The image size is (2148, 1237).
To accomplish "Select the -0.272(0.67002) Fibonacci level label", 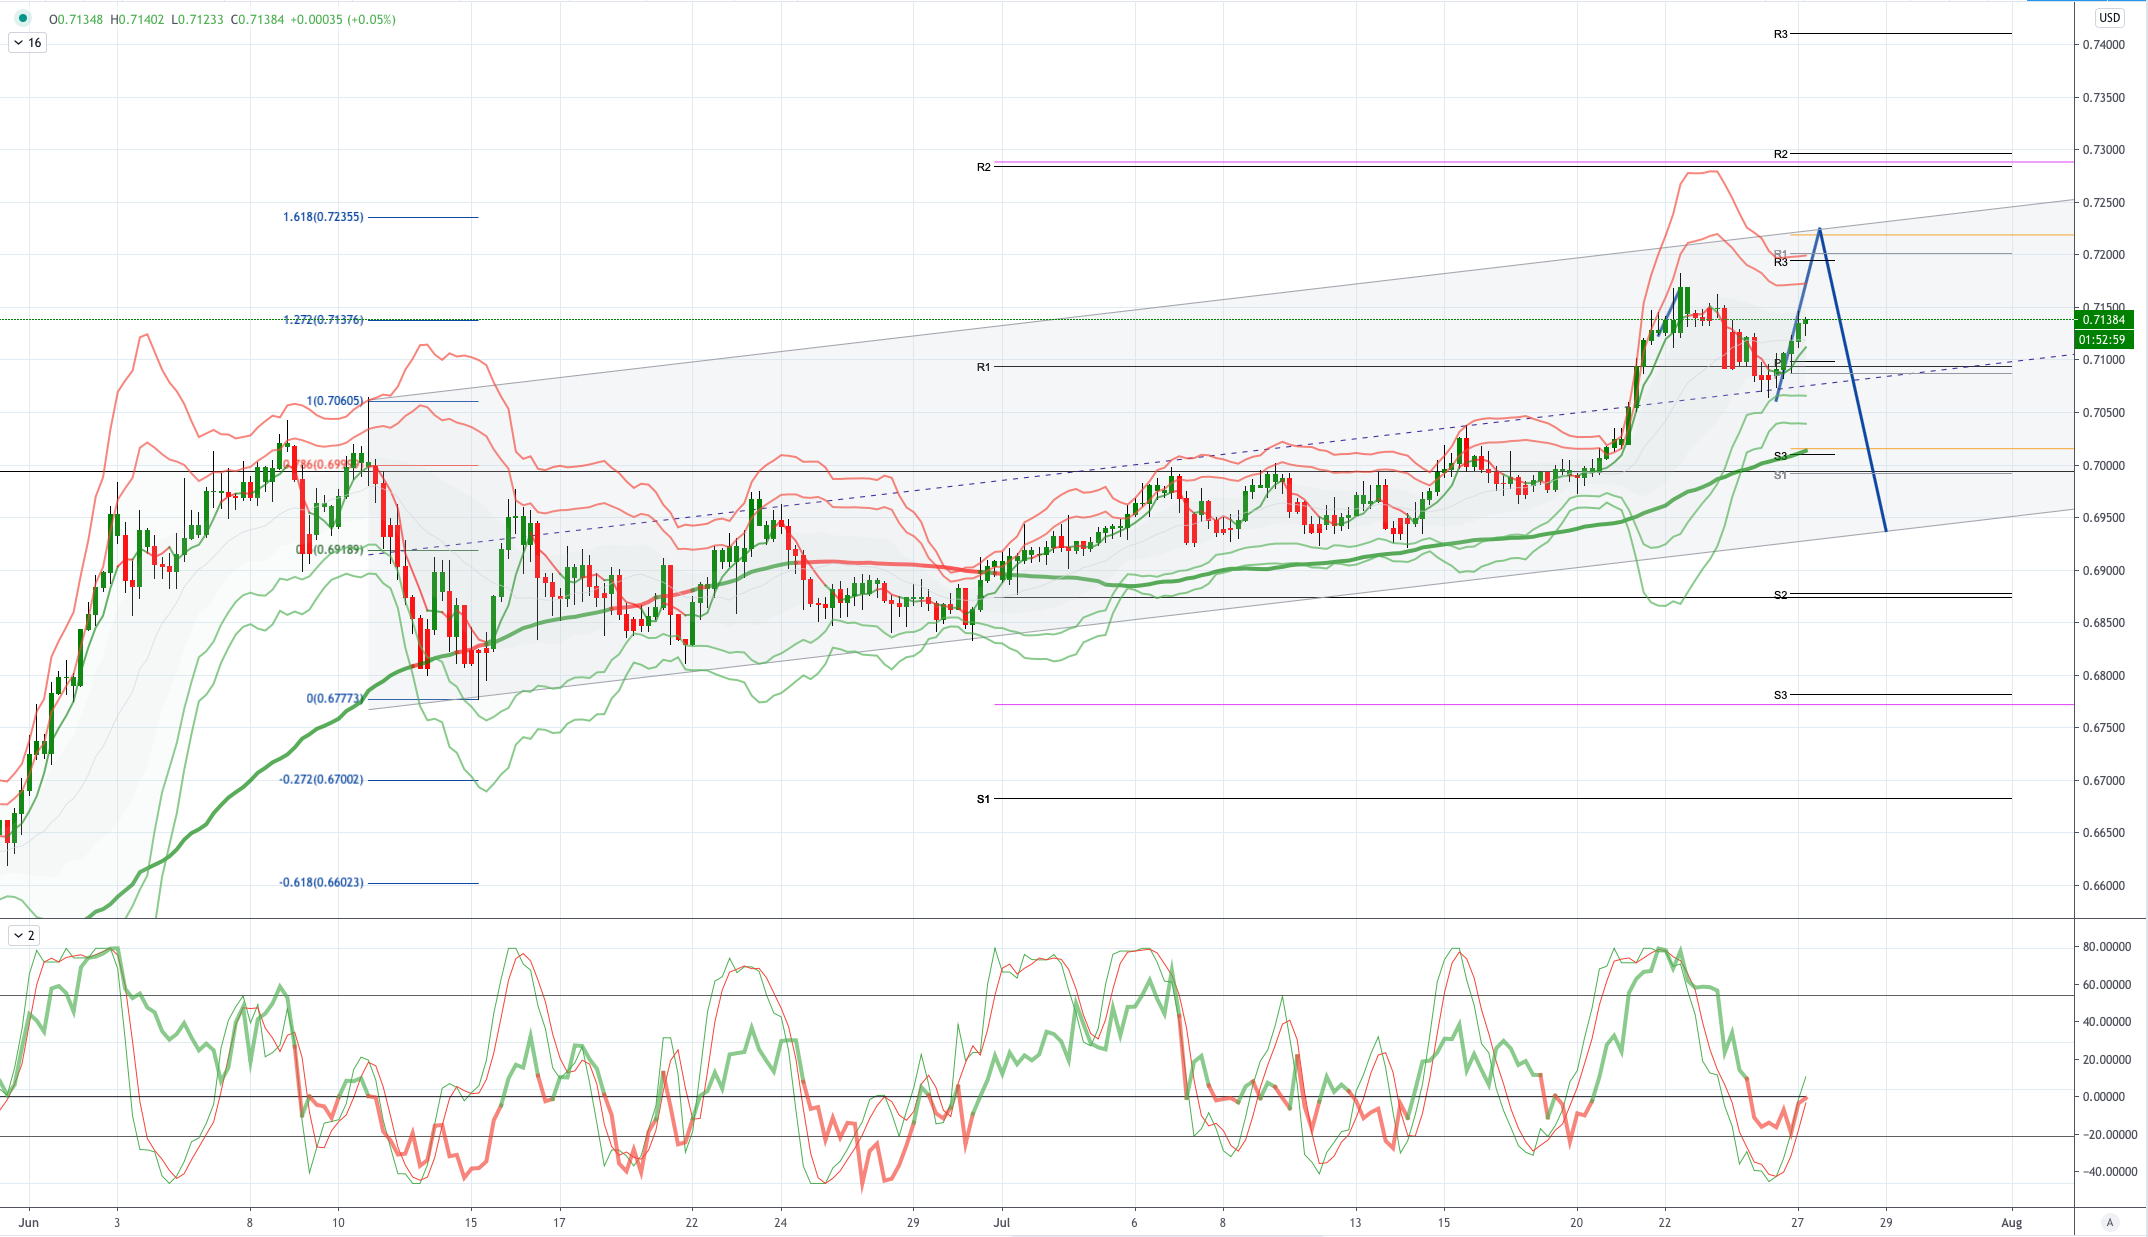I will [321, 780].
